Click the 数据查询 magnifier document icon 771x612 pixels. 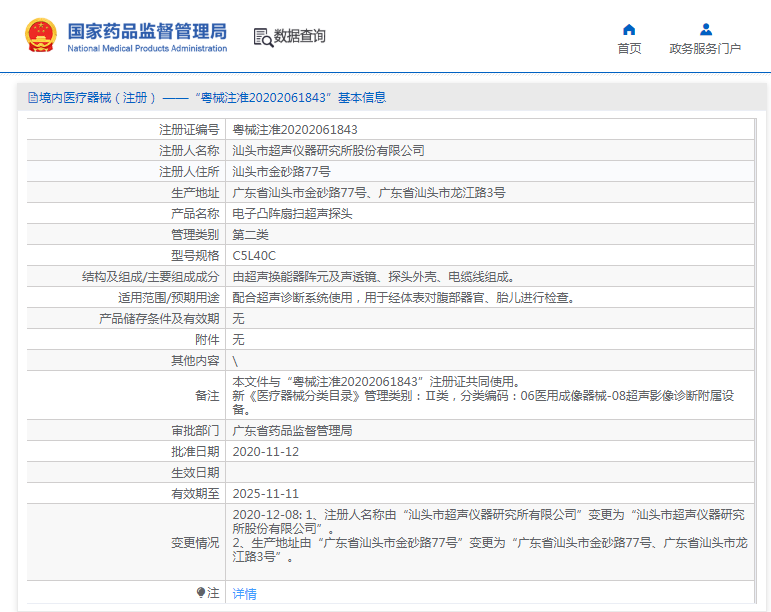(263, 37)
